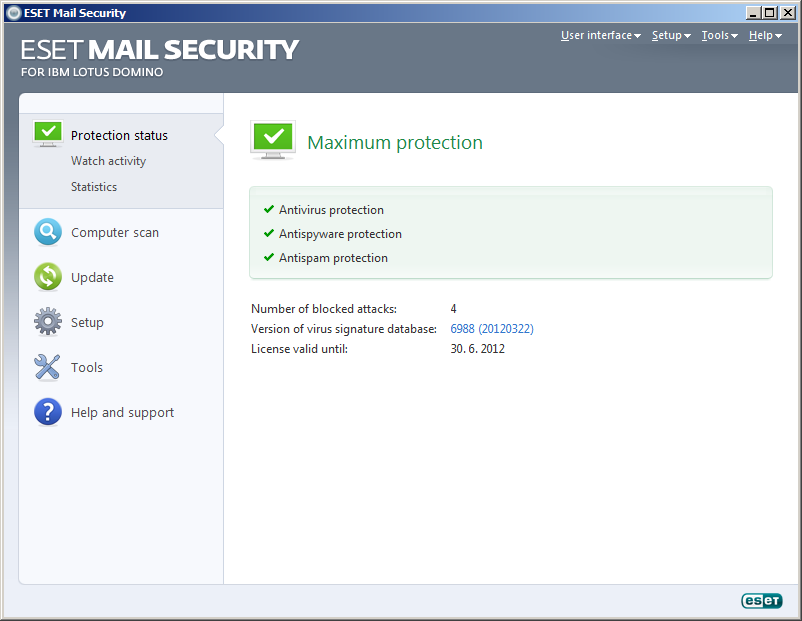Open the Tools dropdown in top bar
The height and width of the screenshot is (621, 802).
pyautogui.click(x=719, y=35)
